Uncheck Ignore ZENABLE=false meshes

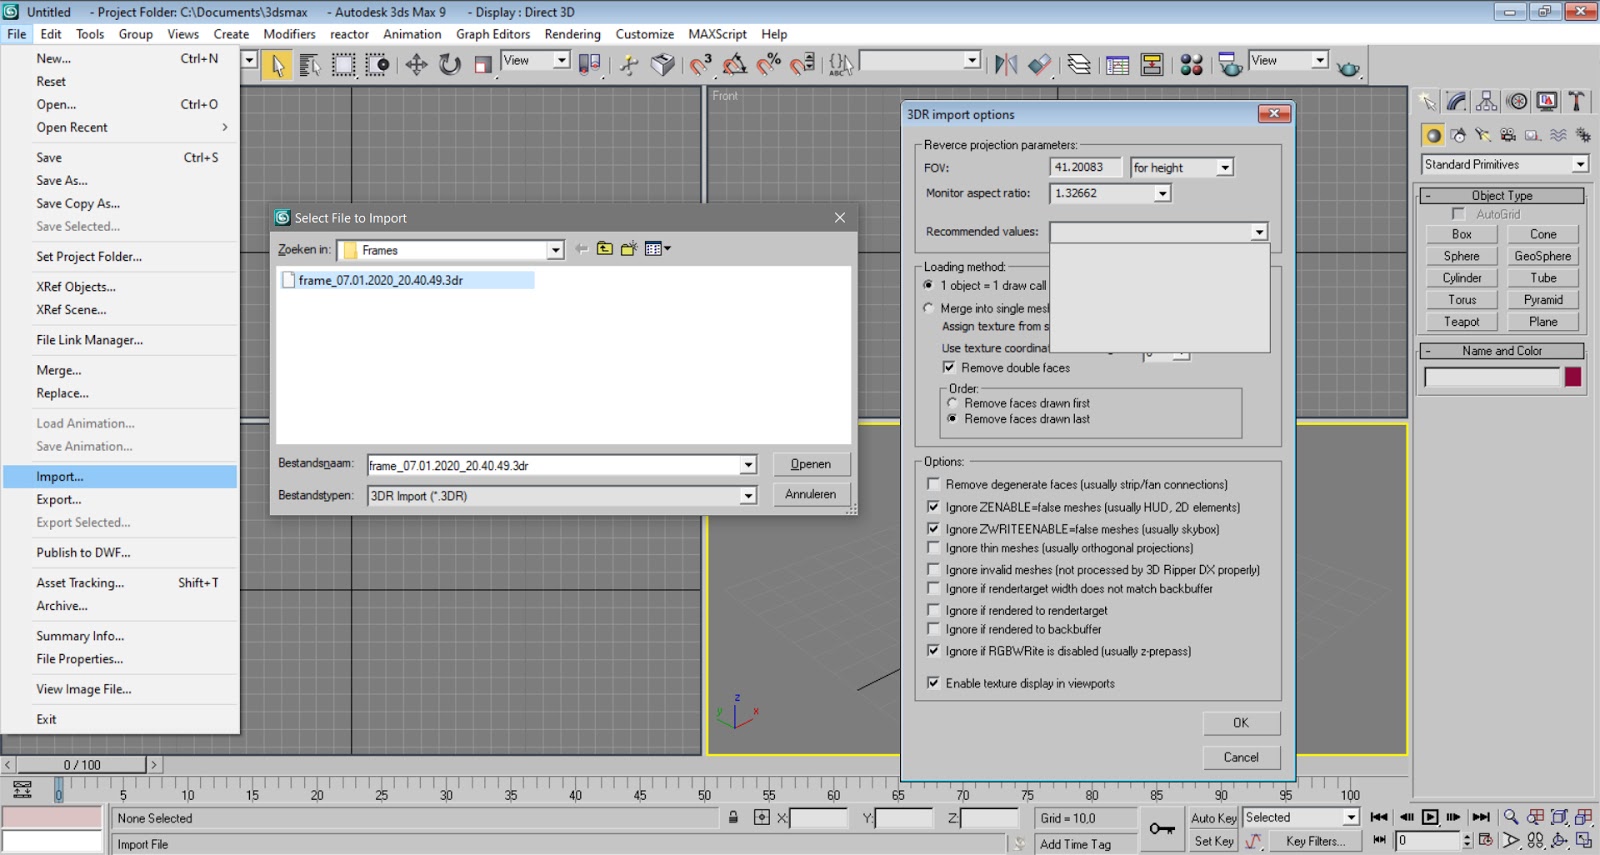click(x=933, y=508)
